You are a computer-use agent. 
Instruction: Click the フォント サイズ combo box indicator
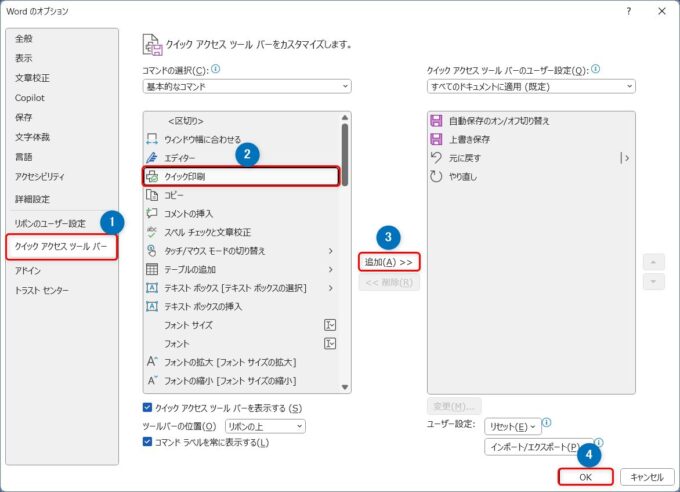330,325
